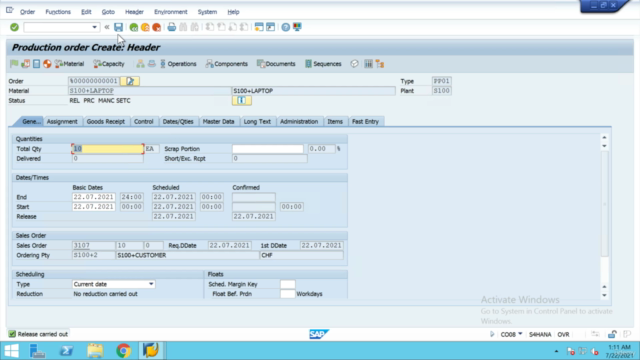Click the Print icon in toolbar
Viewport: 640px width, 360px height.
click(172, 27)
